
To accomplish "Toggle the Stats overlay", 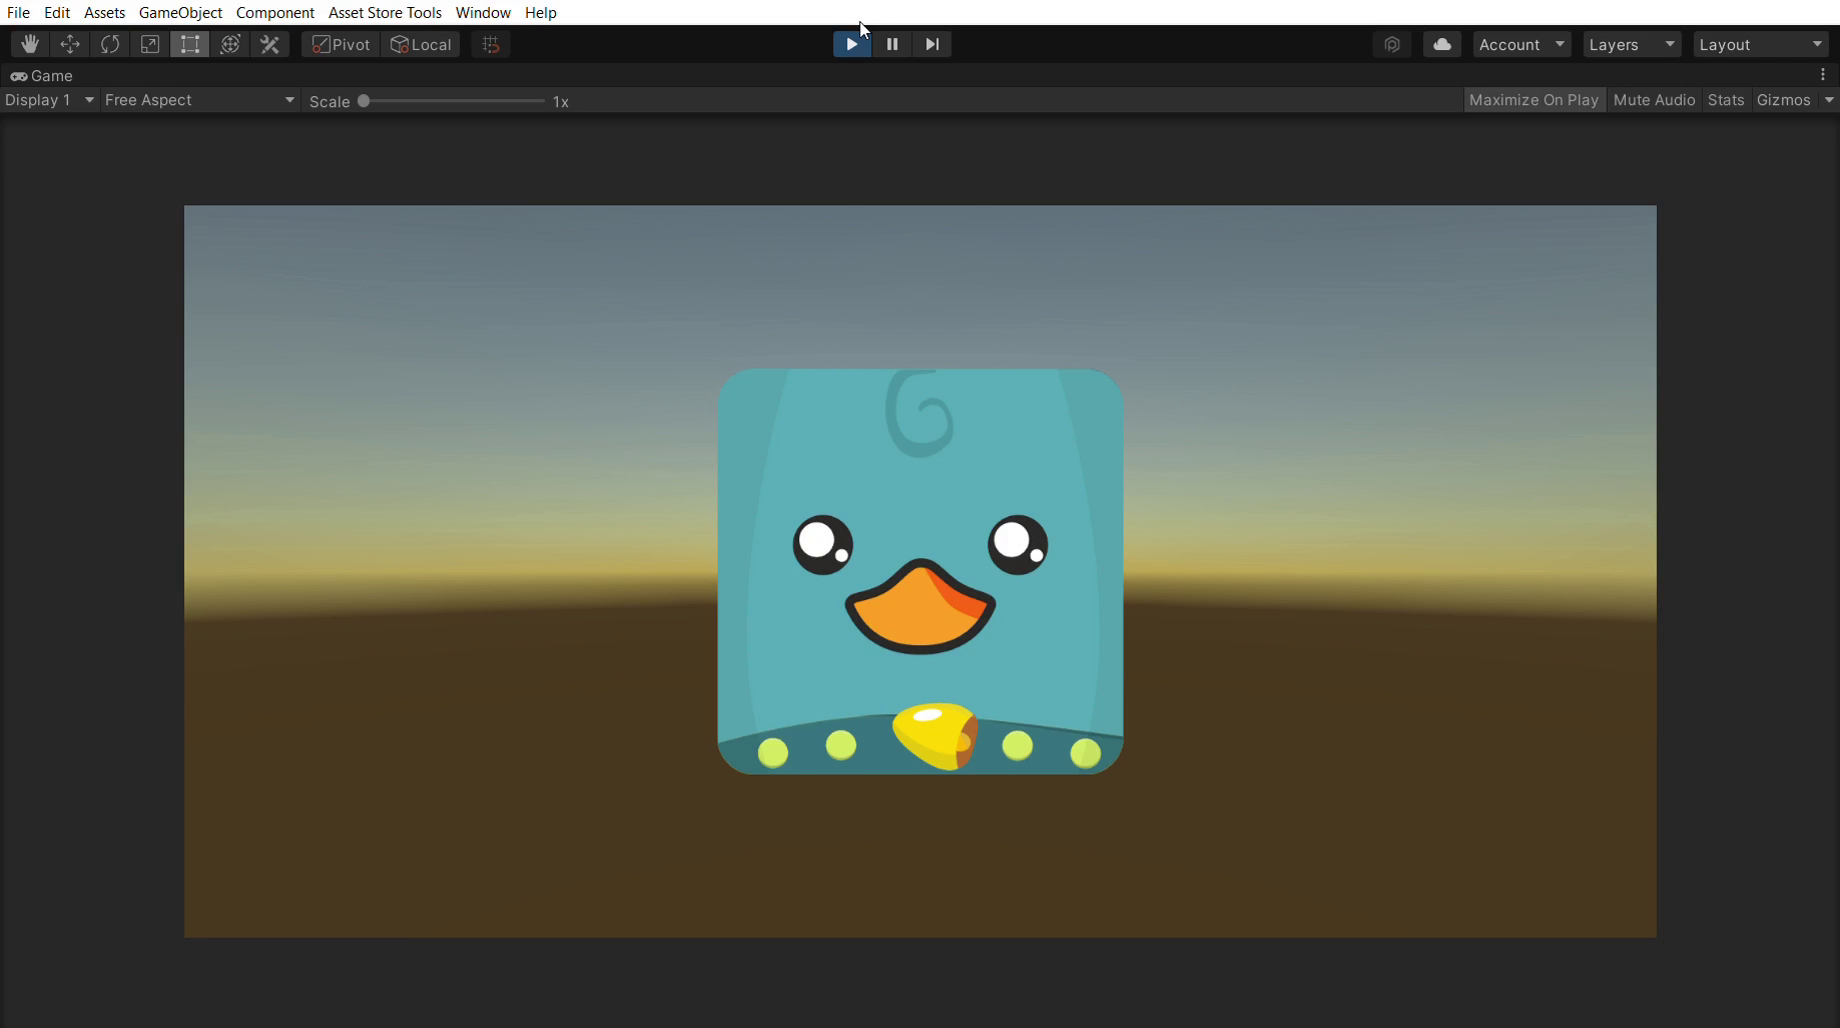I will point(1726,100).
